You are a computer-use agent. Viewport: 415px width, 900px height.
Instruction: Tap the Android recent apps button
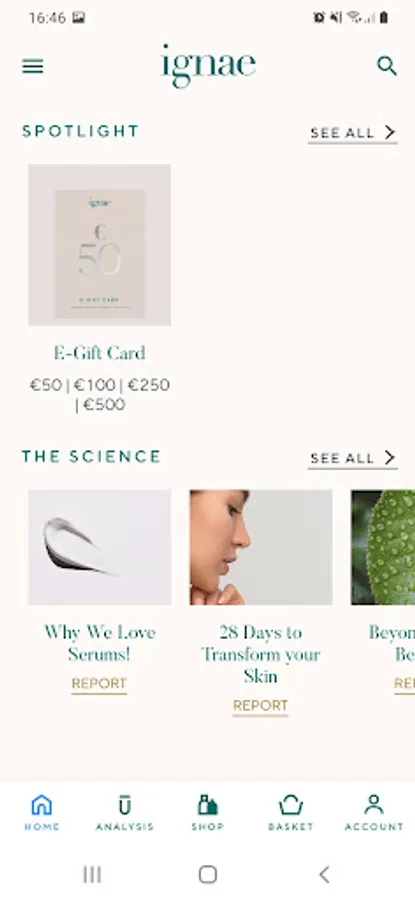92,875
